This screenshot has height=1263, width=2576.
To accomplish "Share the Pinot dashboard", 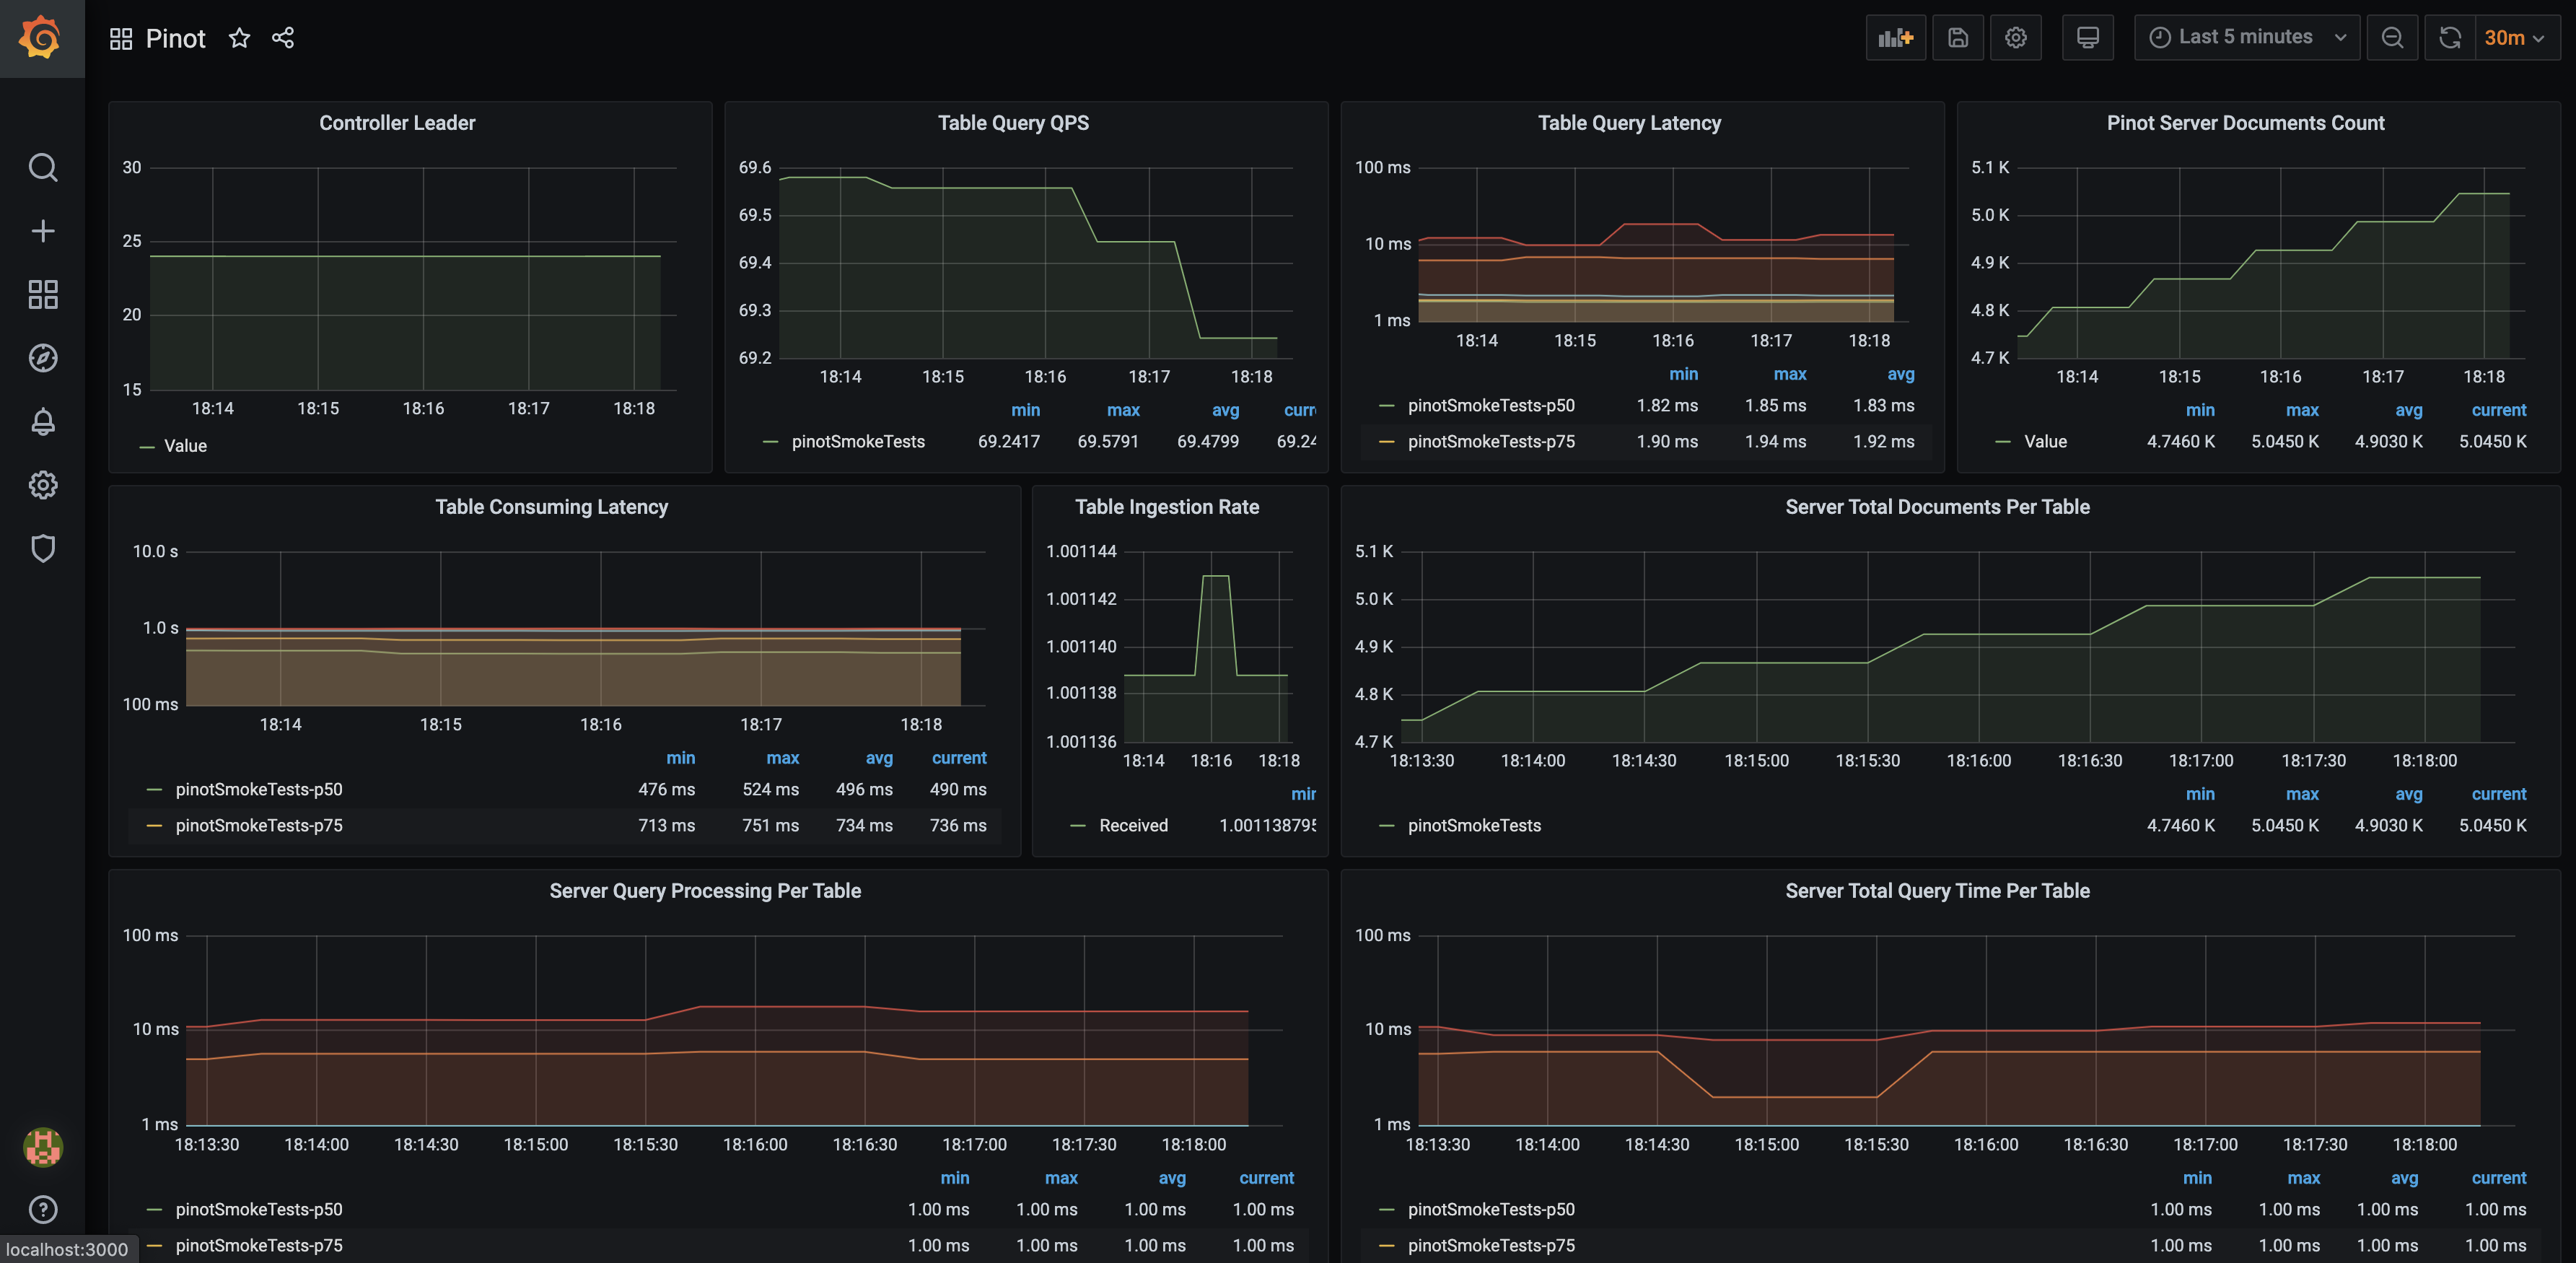I will [283, 38].
